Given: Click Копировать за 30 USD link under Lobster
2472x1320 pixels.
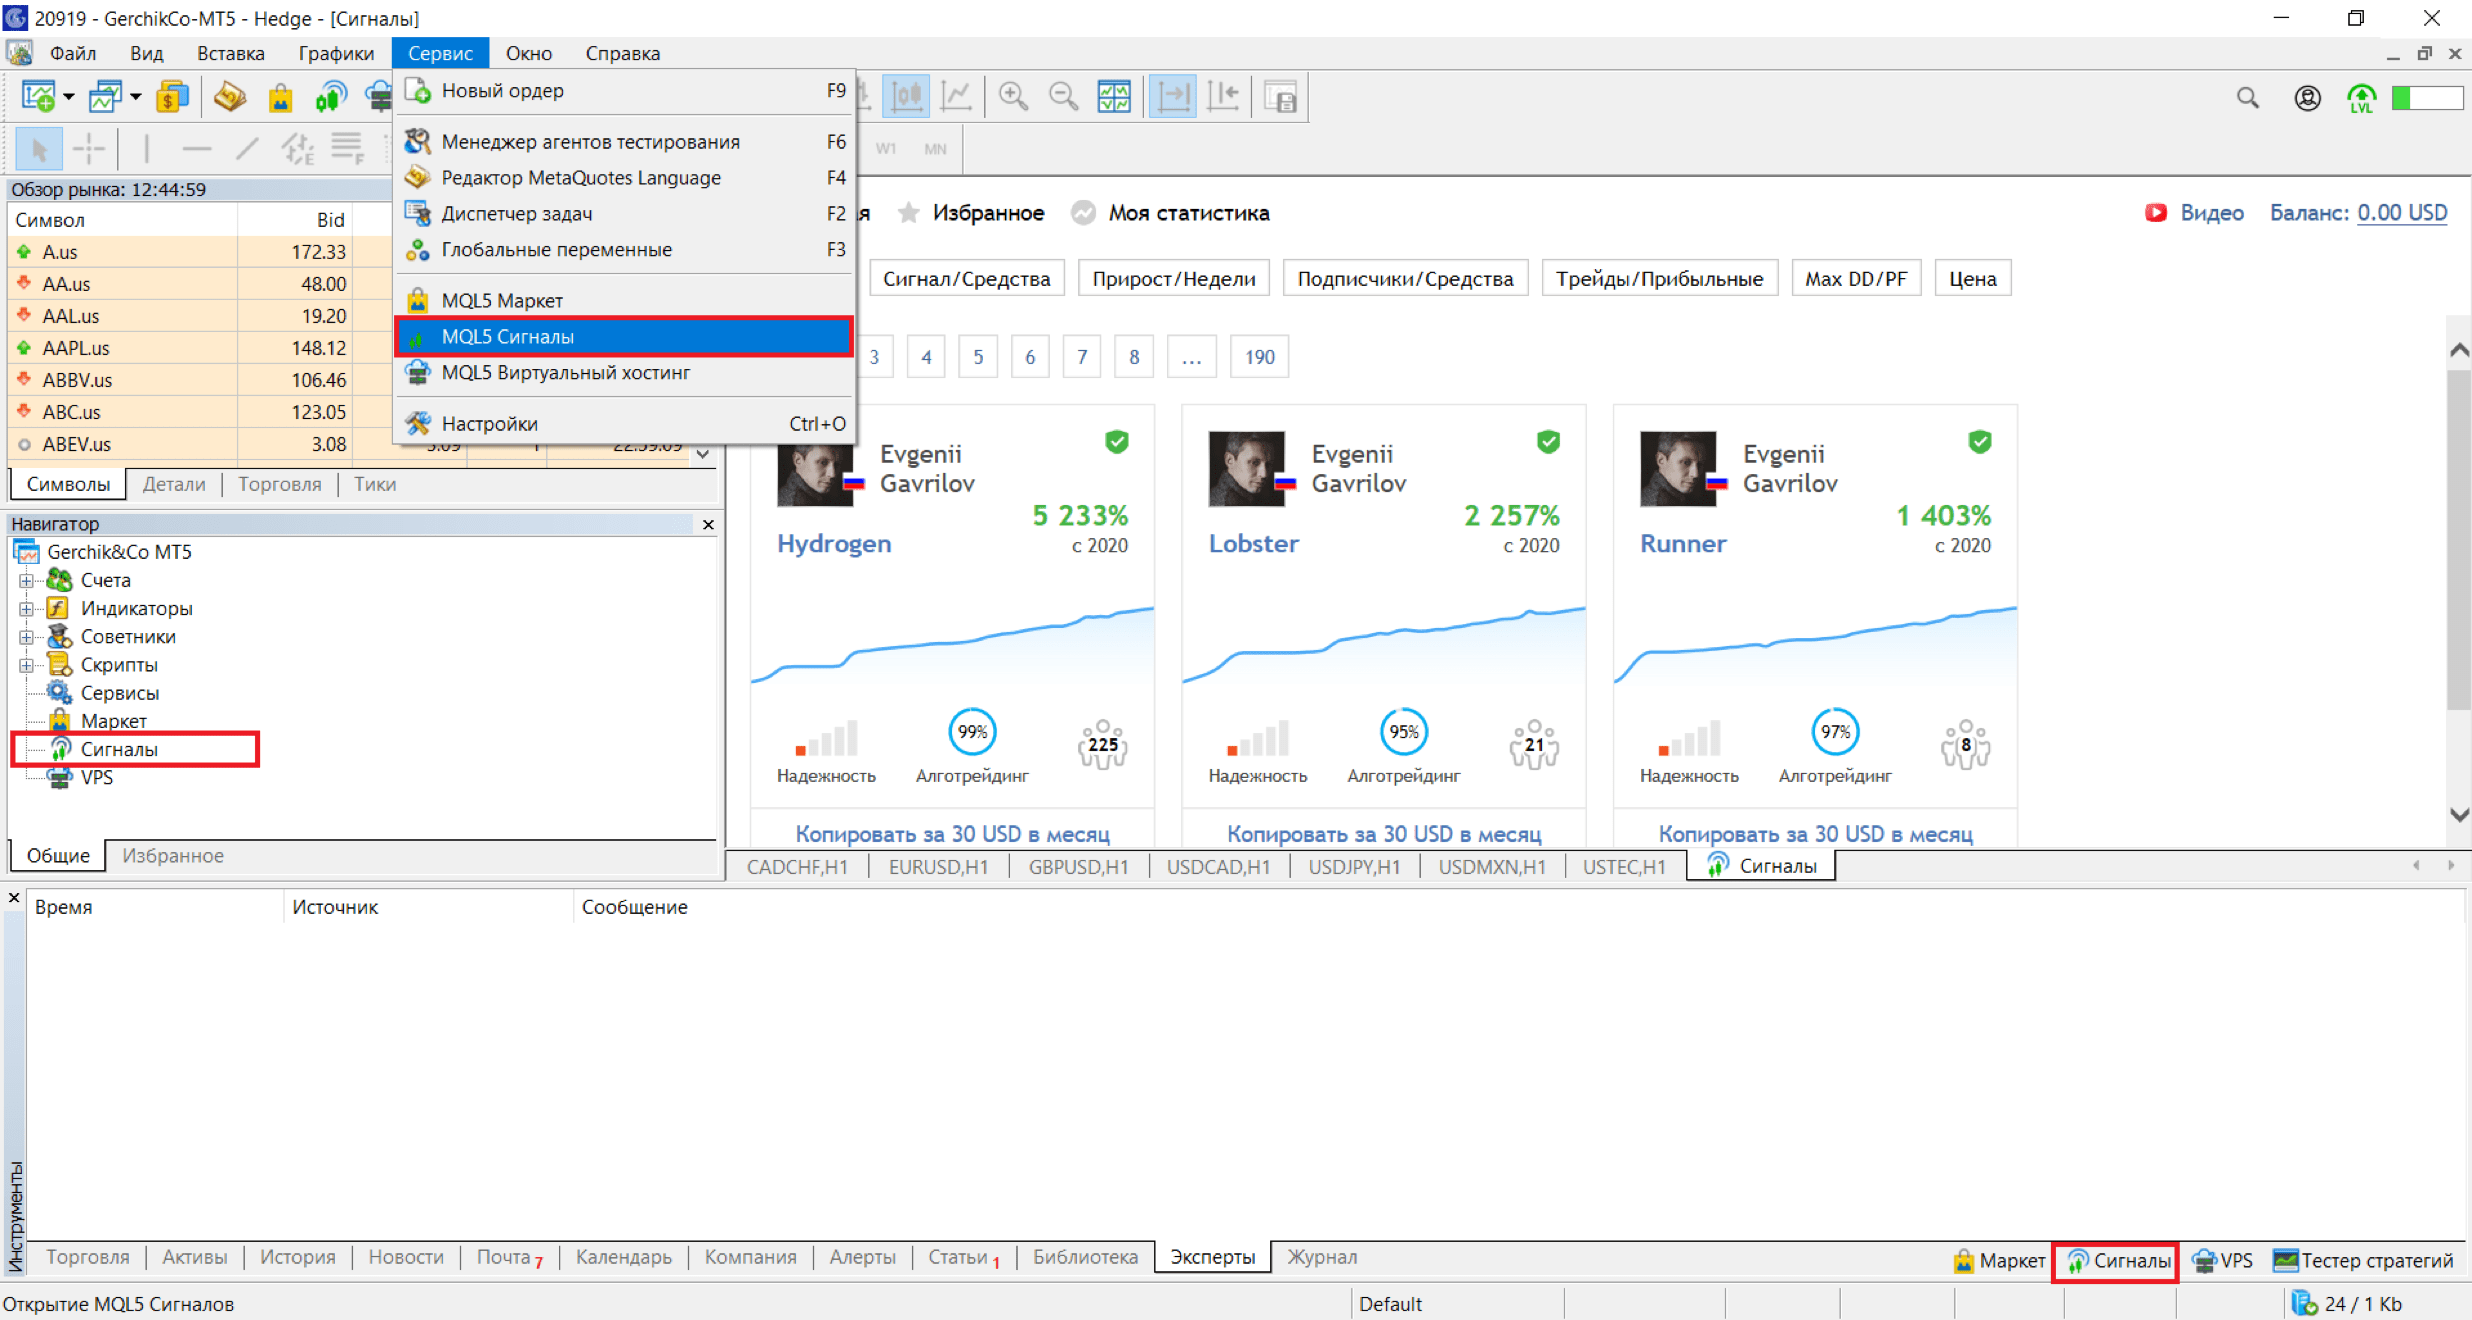Looking at the screenshot, I should coord(1383,833).
